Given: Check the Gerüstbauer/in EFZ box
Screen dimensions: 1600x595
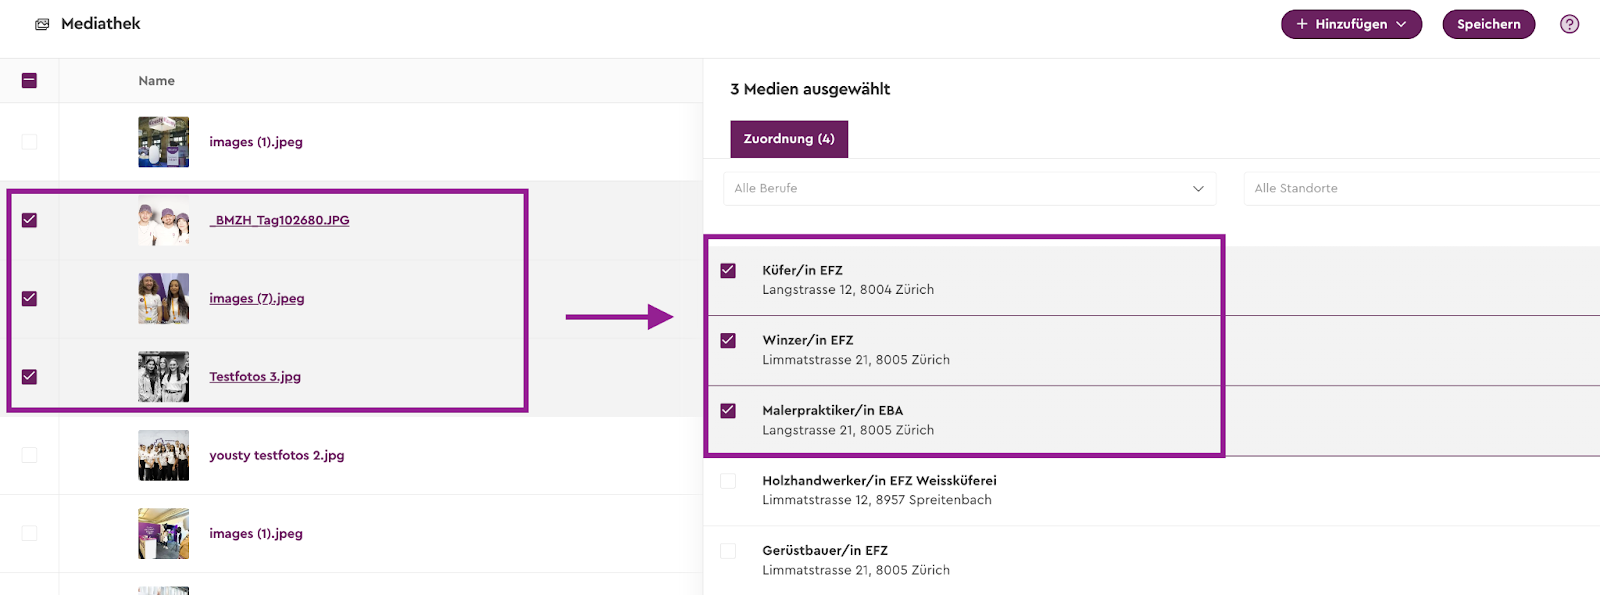Looking at the screenshot, I should click(728, 551).
